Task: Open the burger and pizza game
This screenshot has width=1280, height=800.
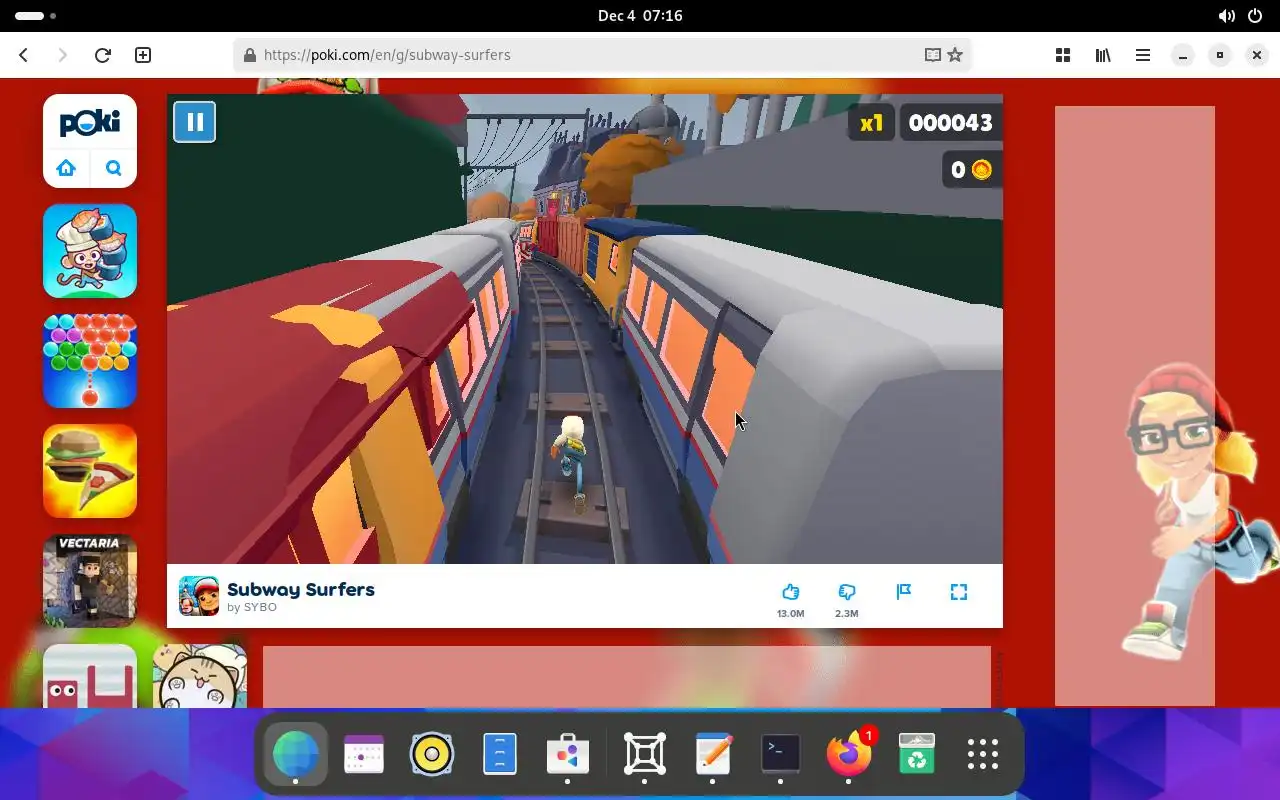Action: click(x=90, y=471)
